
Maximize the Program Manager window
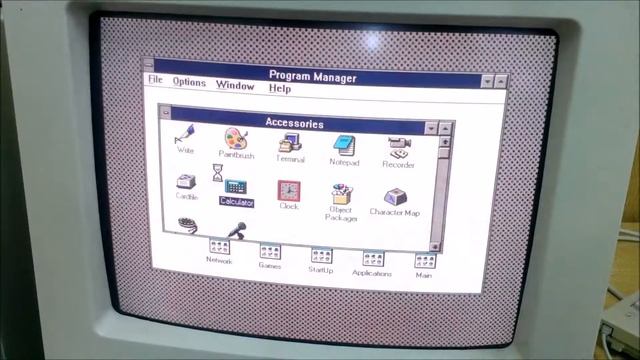[501, 82]
